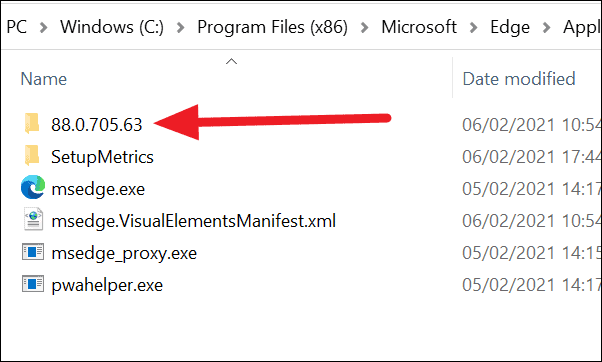Select msedge.VisualElementsManifest.xml file name

pyautogui.click(x=194, y=221)
